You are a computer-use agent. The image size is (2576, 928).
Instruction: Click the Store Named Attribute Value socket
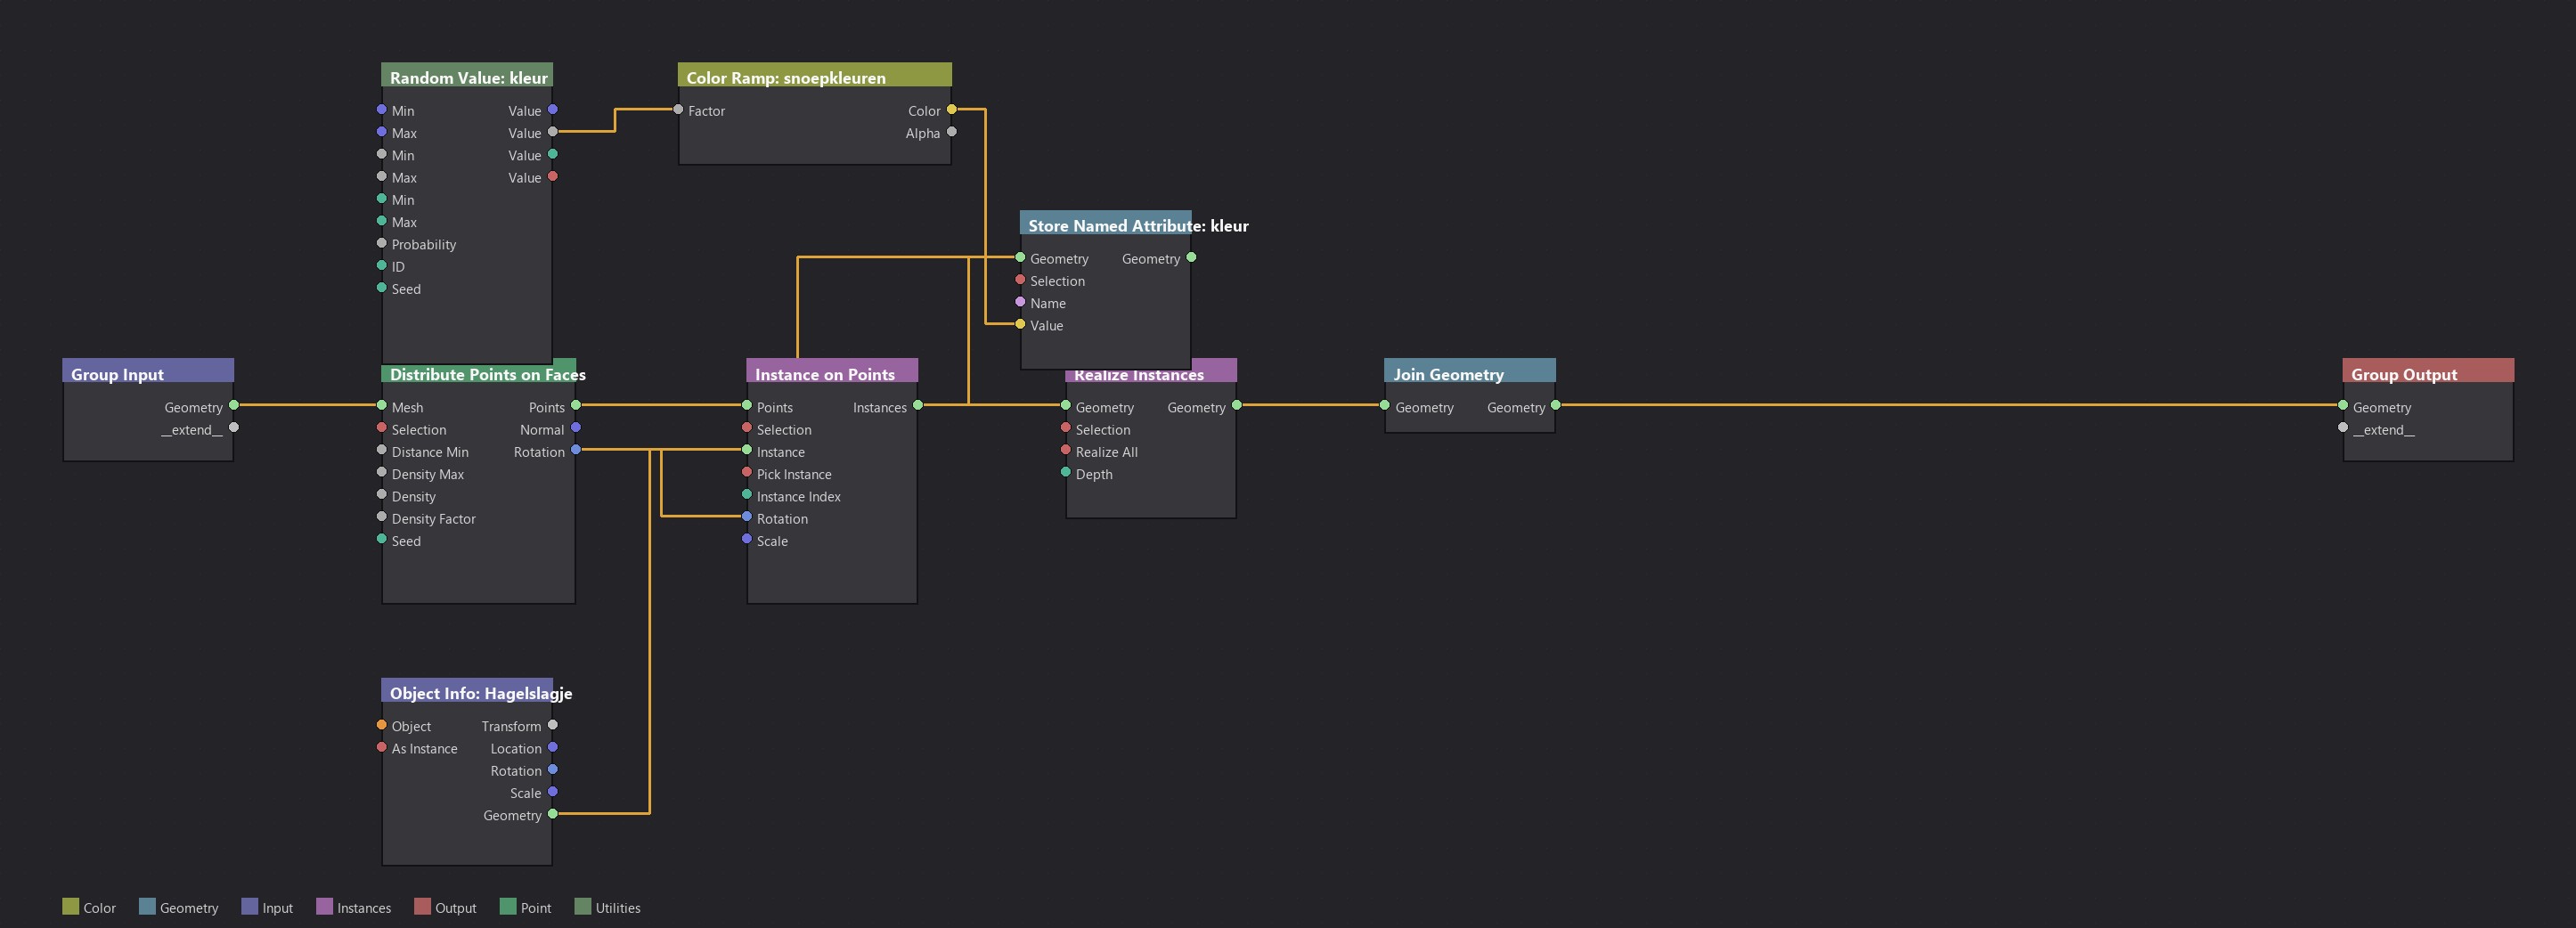pyautogui.click(x=1020, y=324)
